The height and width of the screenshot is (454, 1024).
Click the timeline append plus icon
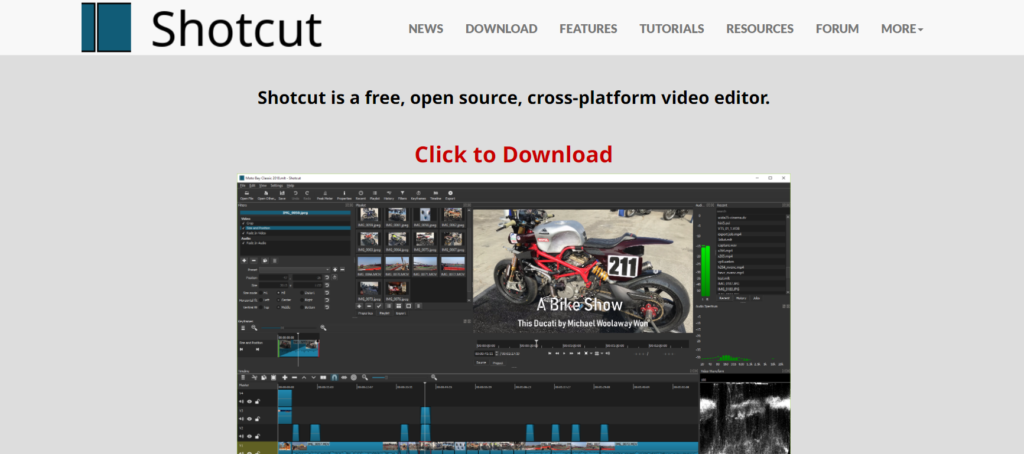coord(285,378)
